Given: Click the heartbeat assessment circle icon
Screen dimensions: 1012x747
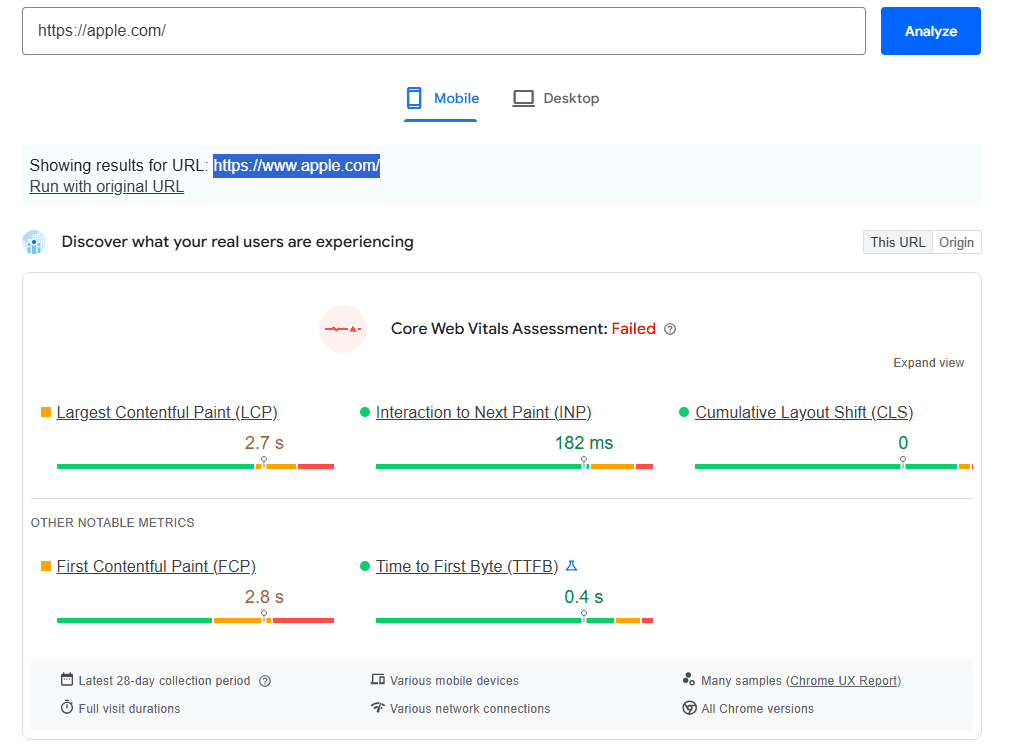Looking at the screenshot, I should click(x=343, y=328).
